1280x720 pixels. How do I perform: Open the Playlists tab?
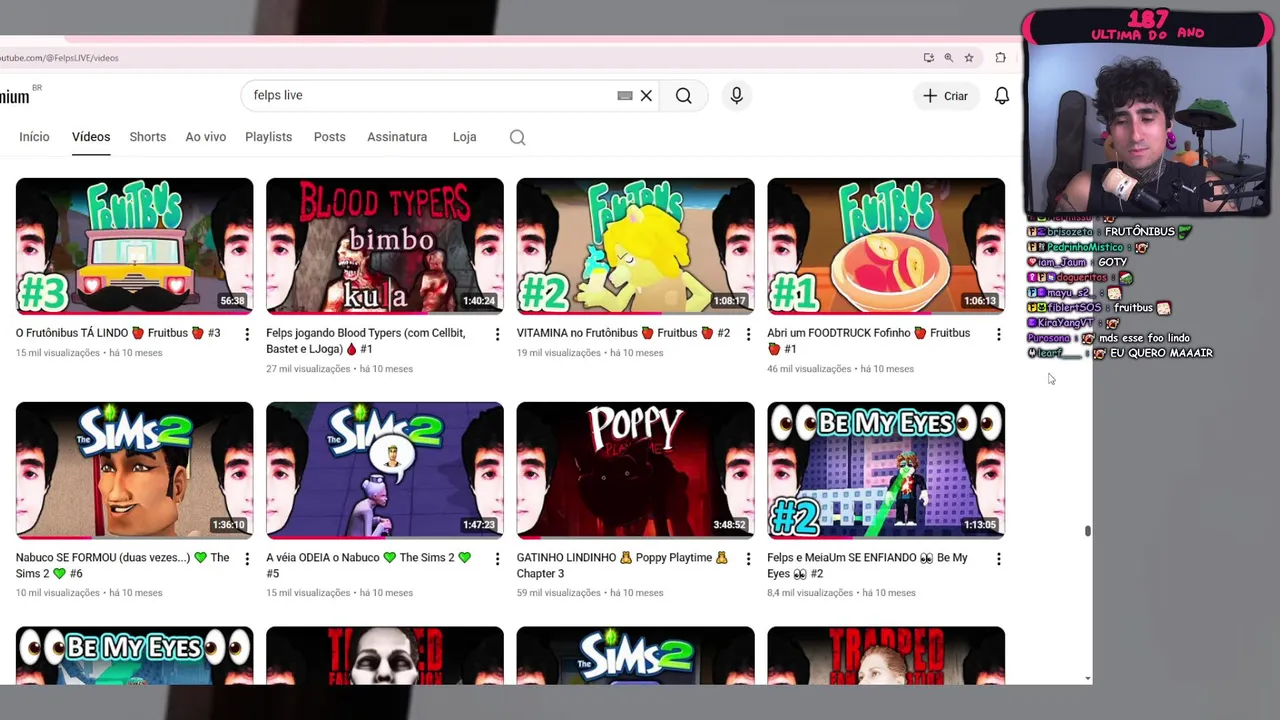pos(268,137)
